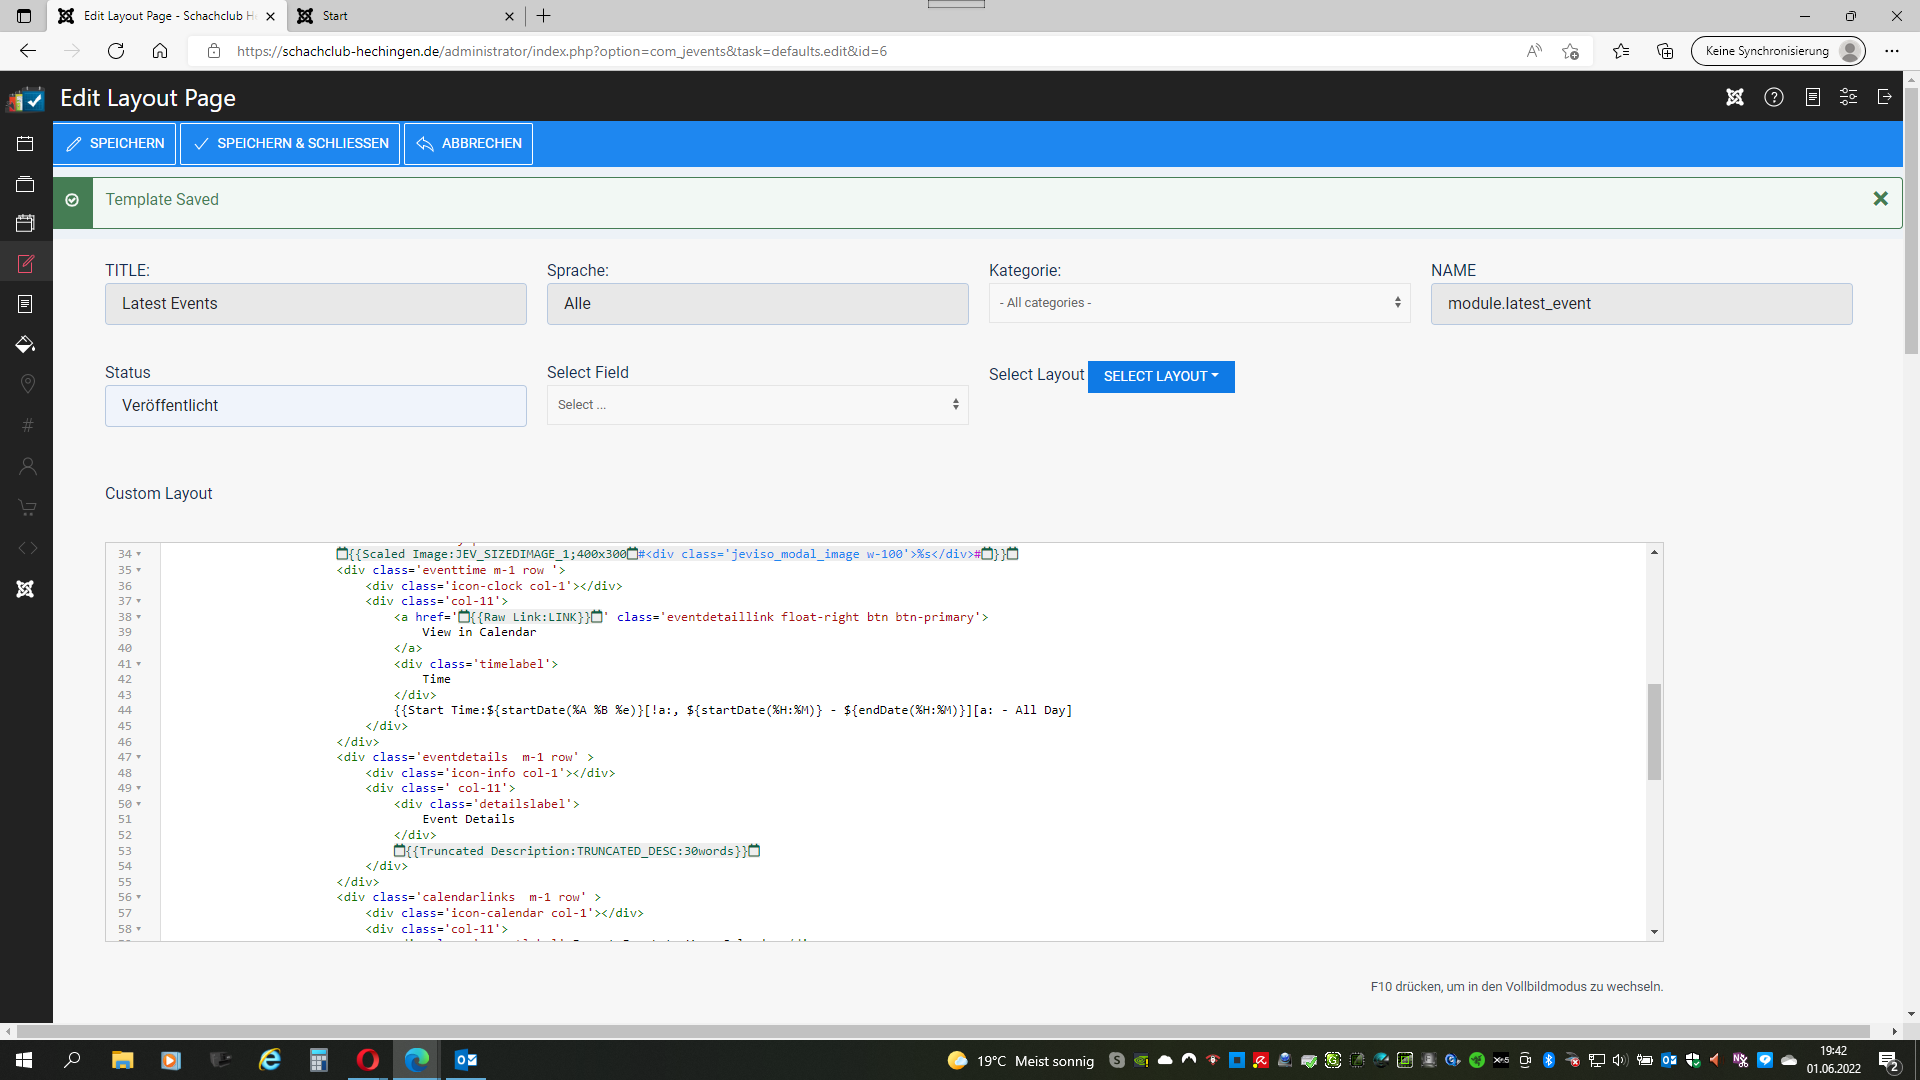This screenshot has height=1080, width=1920.
Task: Open the Status Veröffentlicht dropdown
Action: tap(315, 406)
